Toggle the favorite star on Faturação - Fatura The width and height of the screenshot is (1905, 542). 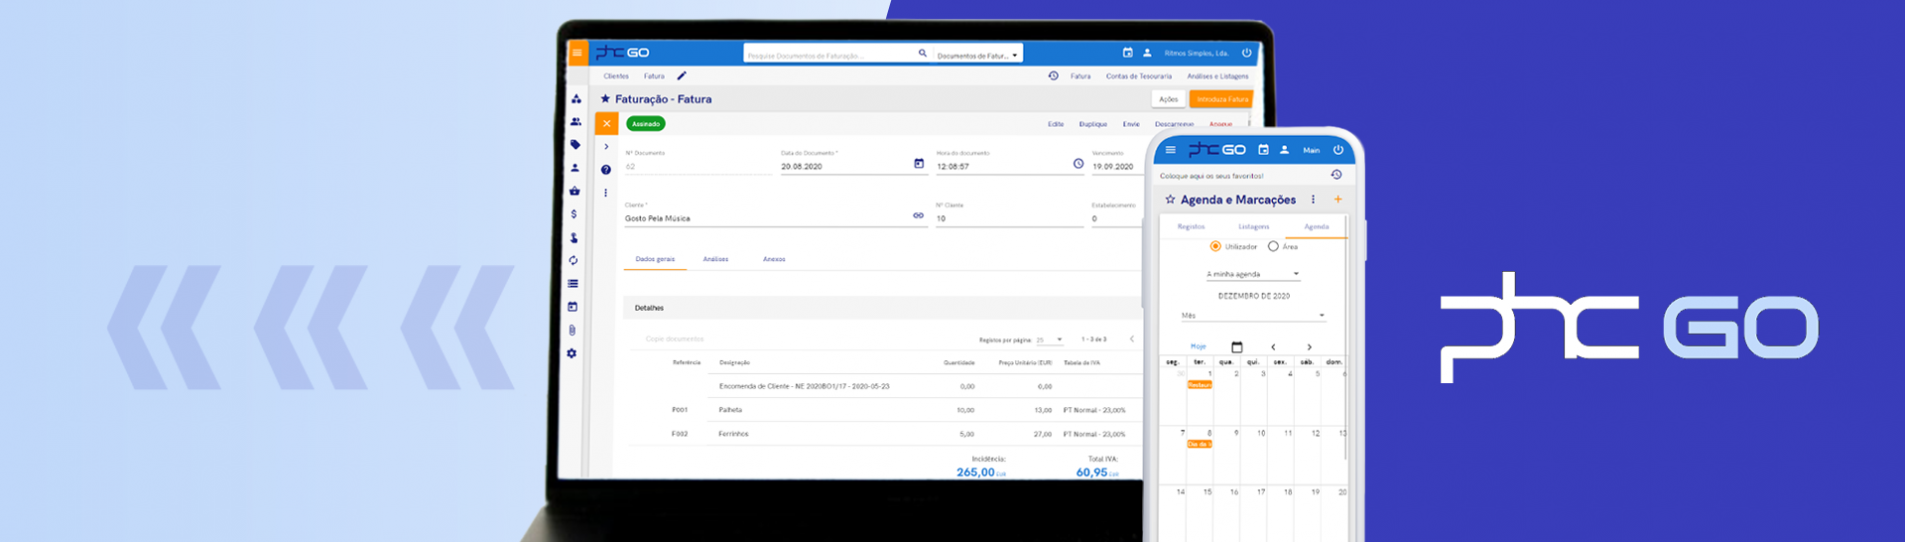(x=605, y=99)
